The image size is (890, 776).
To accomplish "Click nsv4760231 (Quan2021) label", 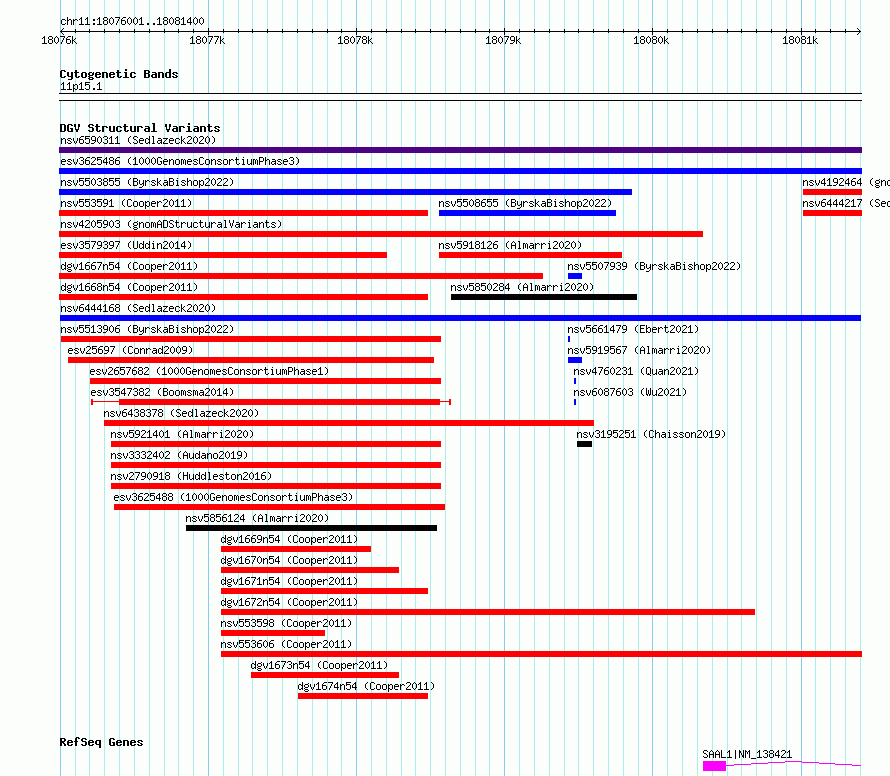I will [636, 371].
